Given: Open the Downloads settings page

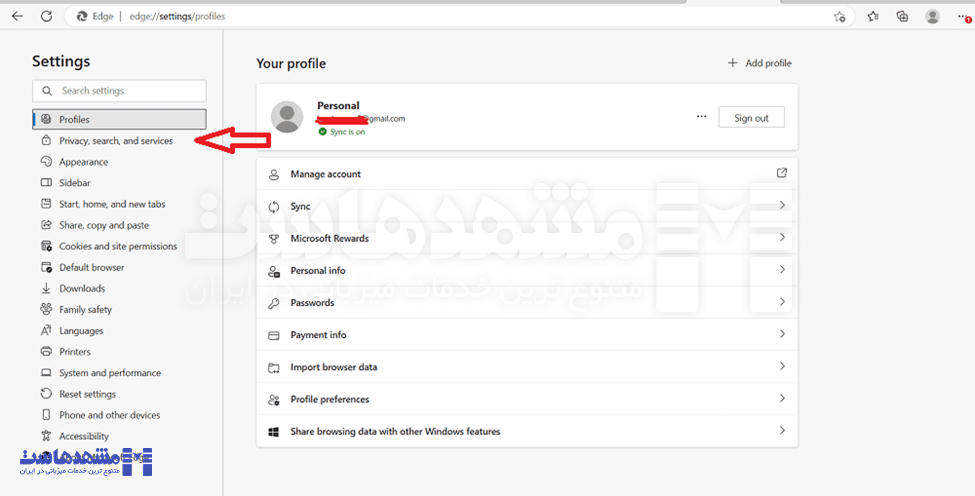Looking at the screenshot, I should click(81, 288).
